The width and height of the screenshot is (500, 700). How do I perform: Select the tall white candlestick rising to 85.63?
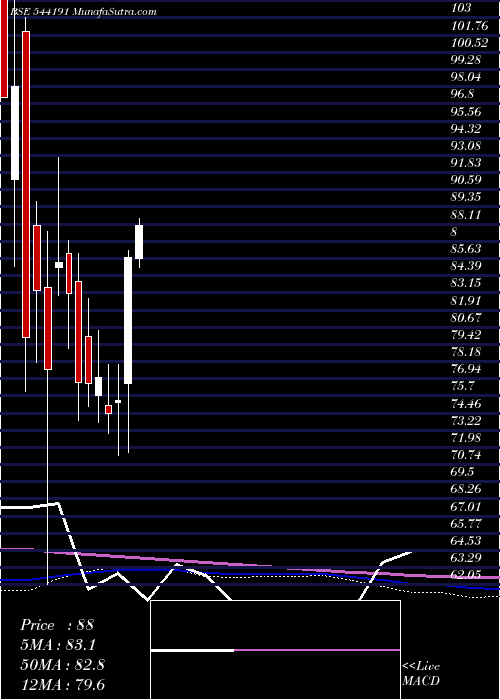point(128,320)
